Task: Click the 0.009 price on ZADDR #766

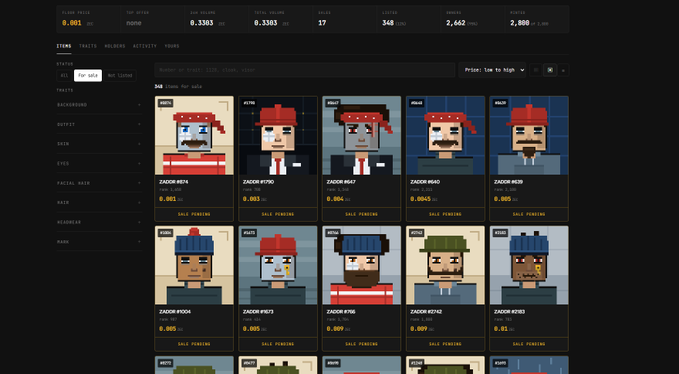Action: click(335, 329)
